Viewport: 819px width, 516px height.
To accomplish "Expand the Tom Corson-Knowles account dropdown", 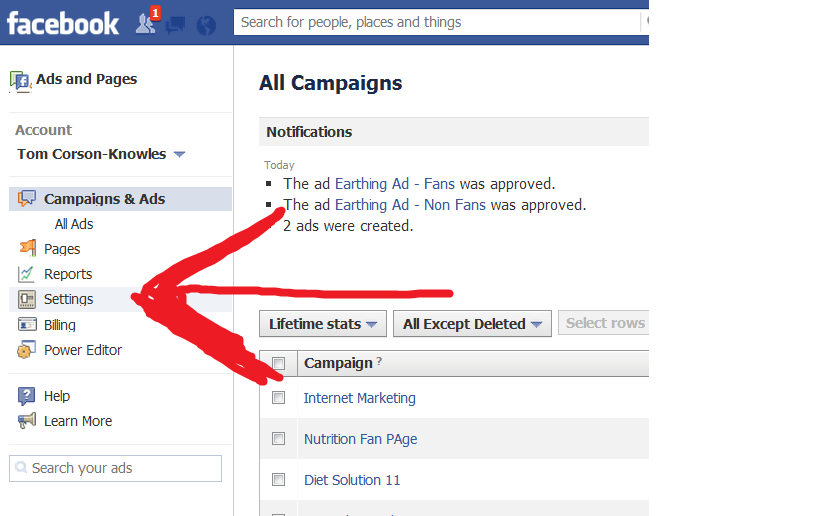I will click(x=179, y=155).
